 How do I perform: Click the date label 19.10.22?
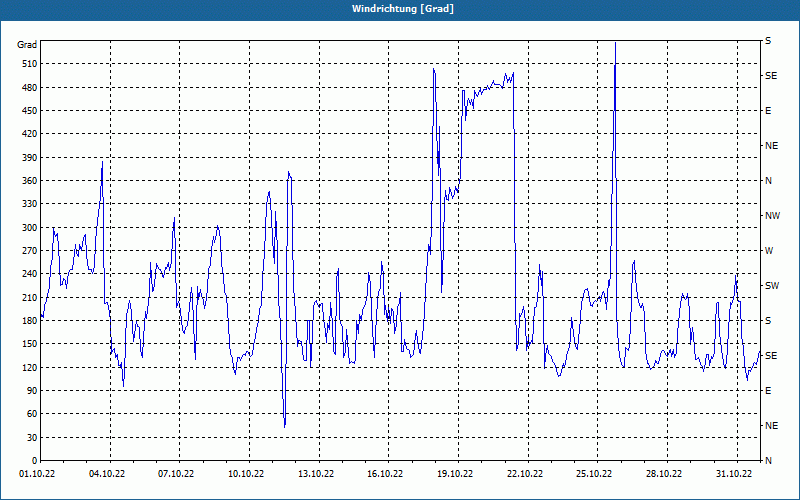pyautogui.click(x=455, y=474)
